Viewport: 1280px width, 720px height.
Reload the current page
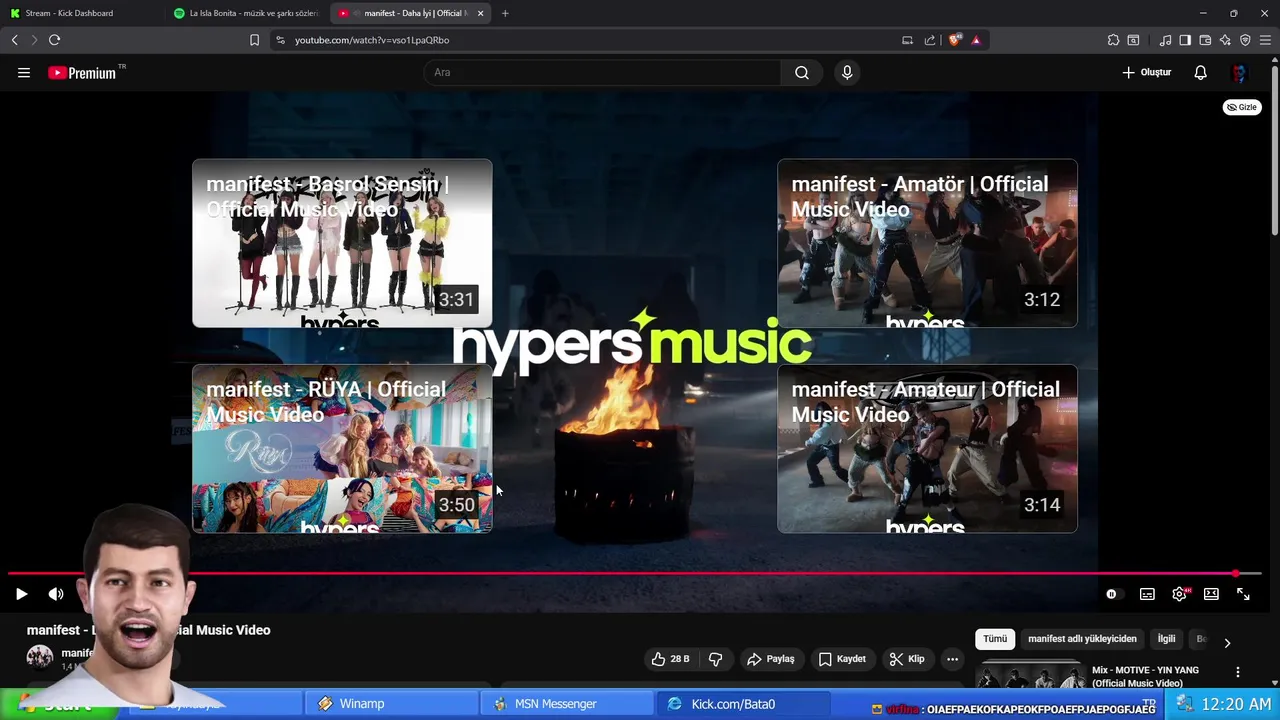[54, 40]
